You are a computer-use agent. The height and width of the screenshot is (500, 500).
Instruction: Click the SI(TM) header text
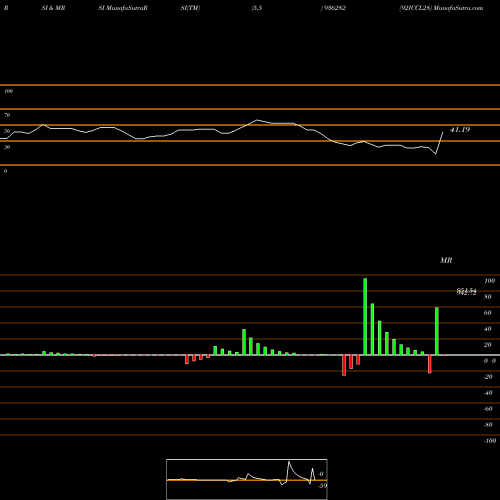point(190,8)
